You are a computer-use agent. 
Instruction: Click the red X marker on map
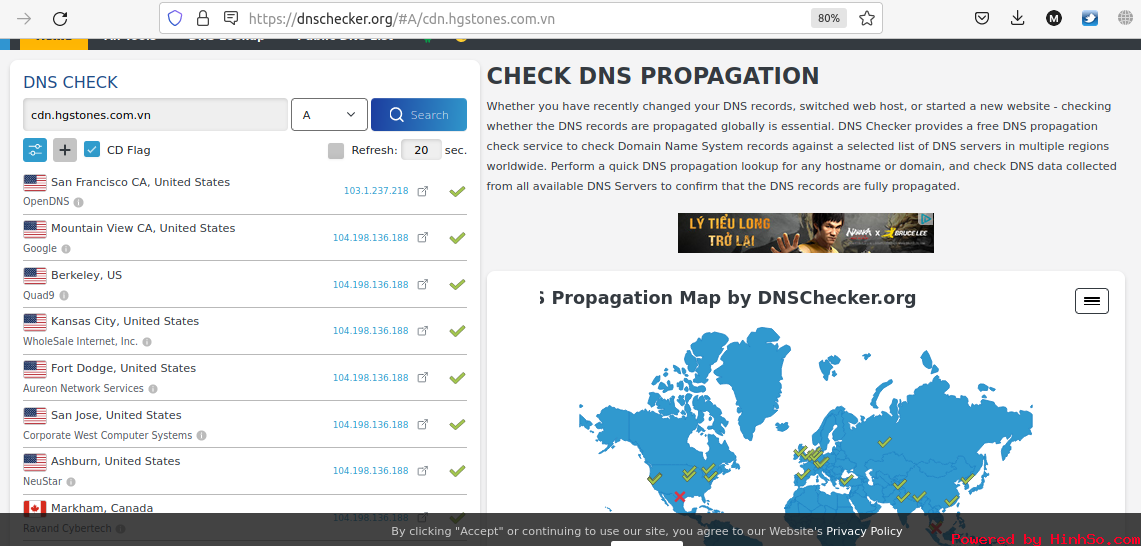[680, 496]
